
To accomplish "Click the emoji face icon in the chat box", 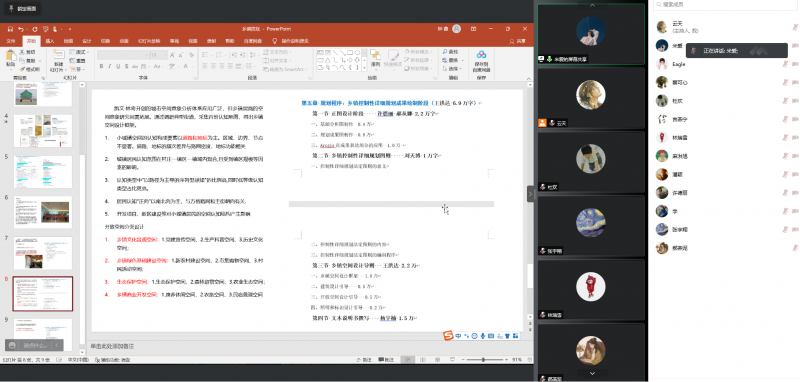I will (12, 345).
